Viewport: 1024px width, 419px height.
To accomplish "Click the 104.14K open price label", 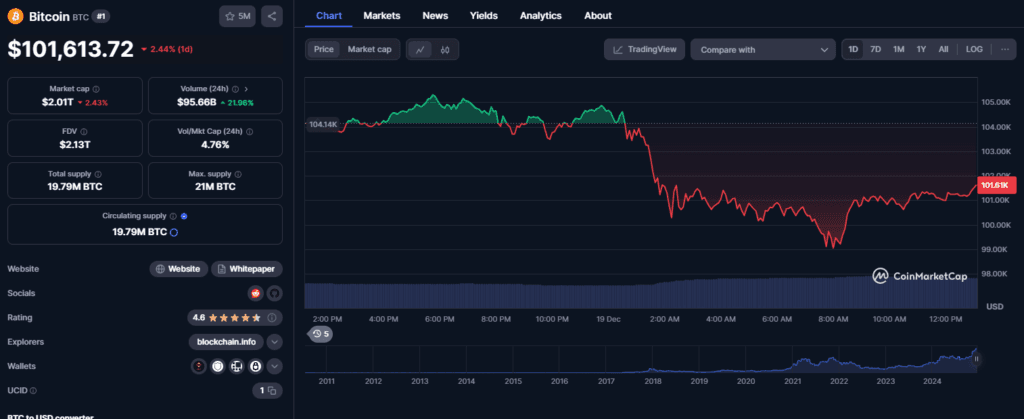I will click(x=323, y=124).
